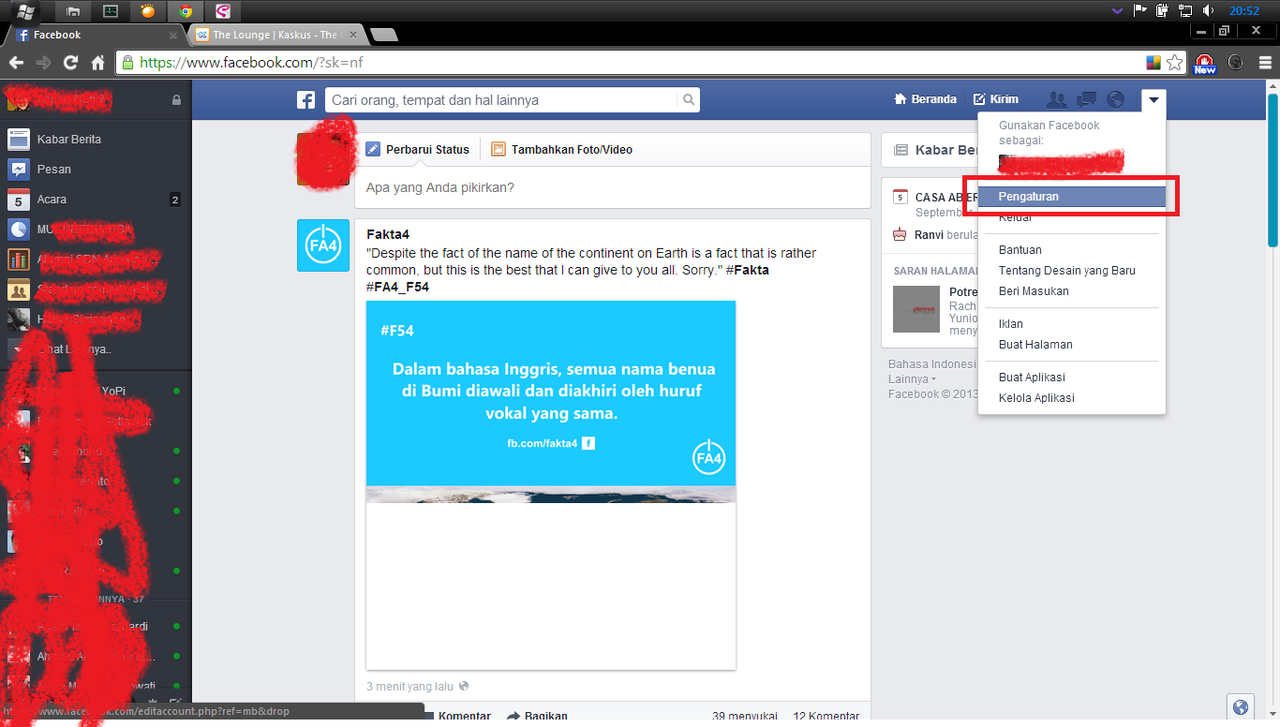Open friend requests icon
This screenshot has height=727, width=1280.
[1056, 99]
